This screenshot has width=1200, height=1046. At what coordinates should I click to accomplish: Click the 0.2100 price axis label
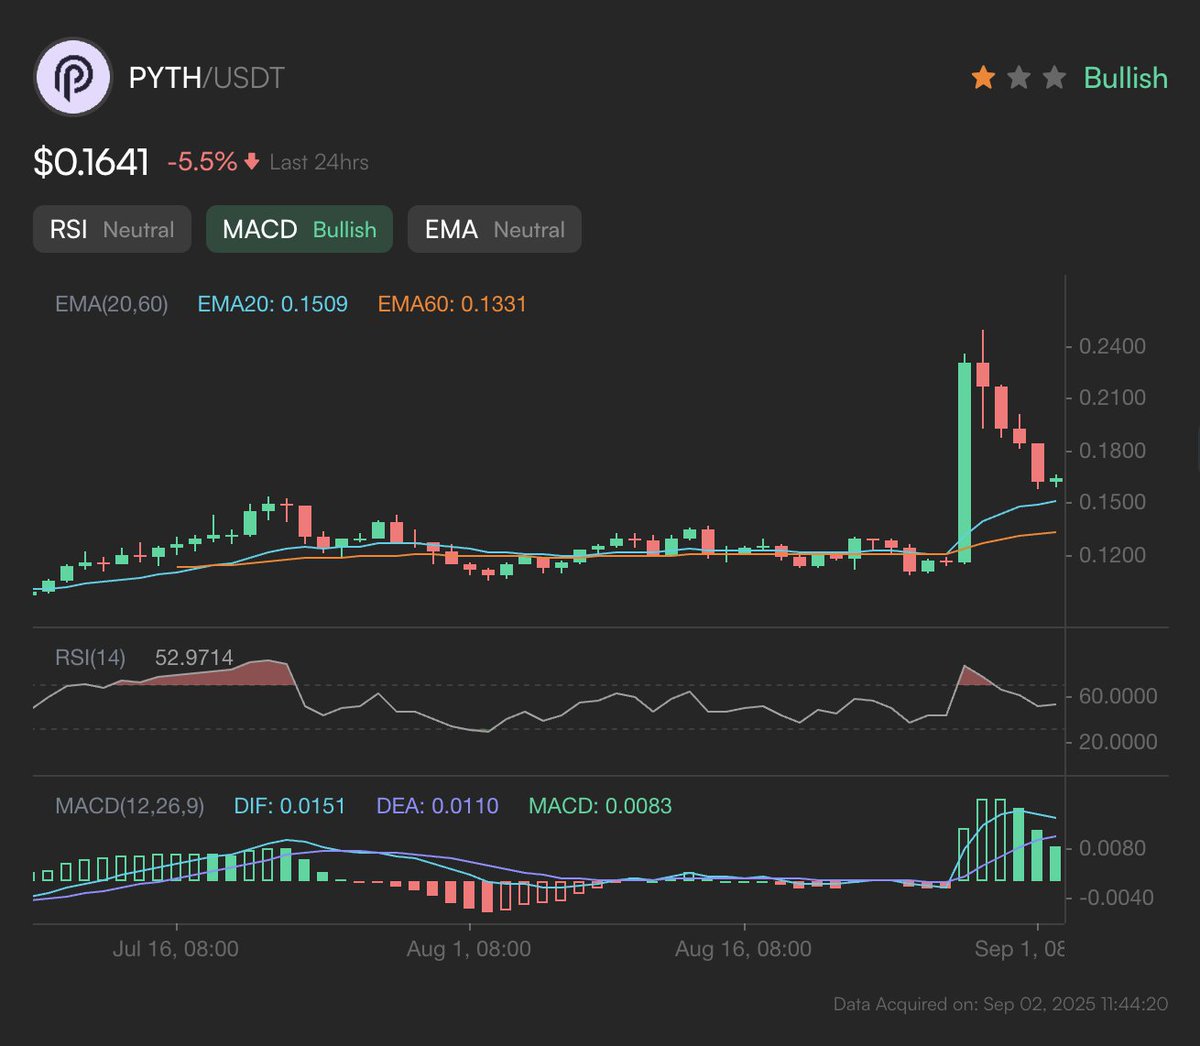tap(1112, 398)
